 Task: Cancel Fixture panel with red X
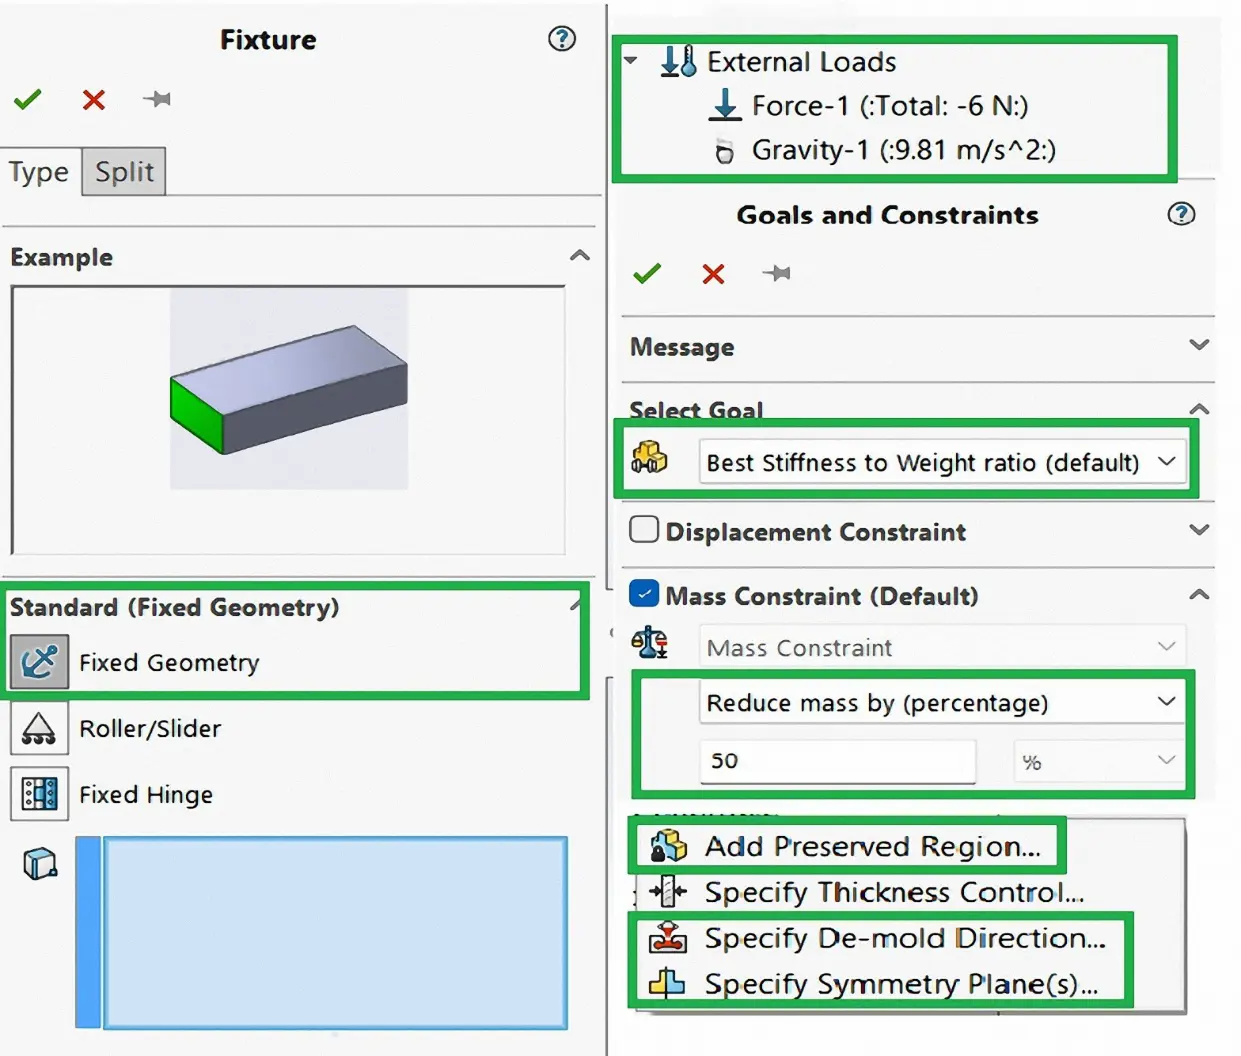click(94, 99)
